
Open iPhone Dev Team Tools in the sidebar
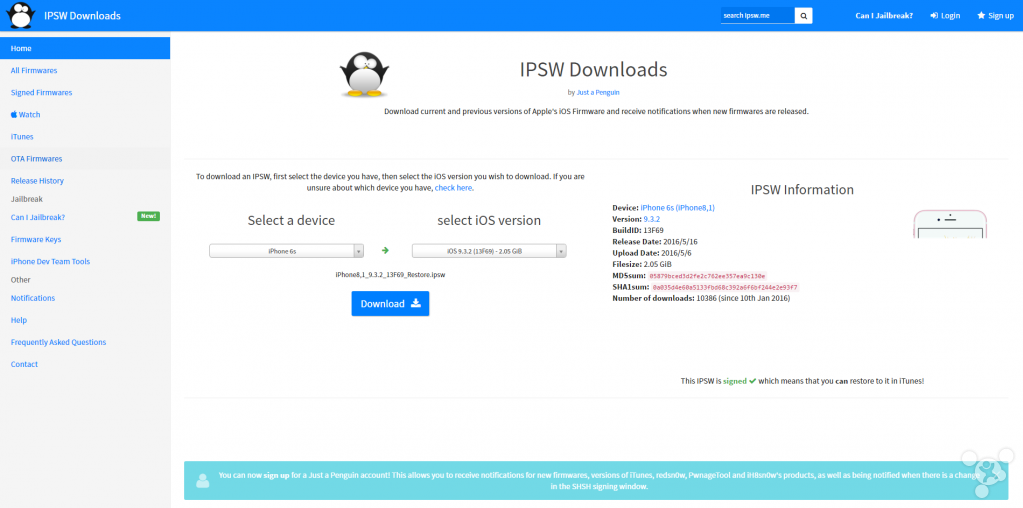point(85,261)
